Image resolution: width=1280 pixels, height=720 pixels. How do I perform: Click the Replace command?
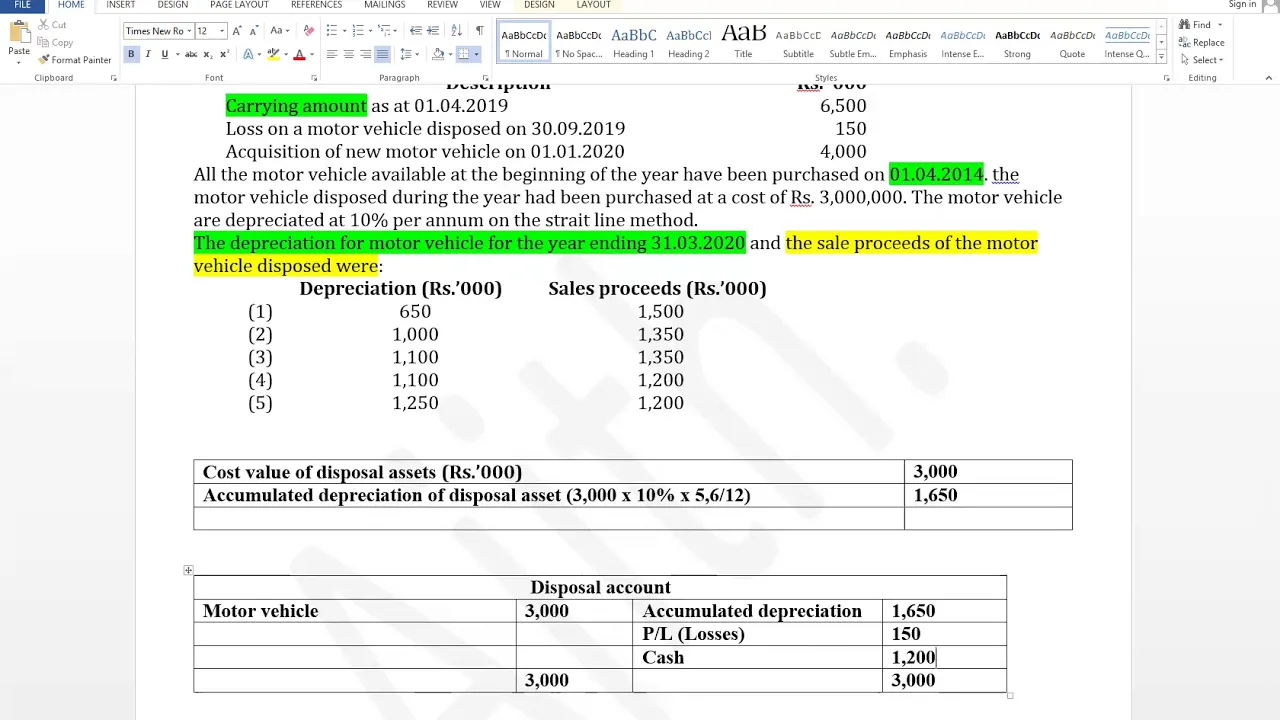pos(1202,42)
